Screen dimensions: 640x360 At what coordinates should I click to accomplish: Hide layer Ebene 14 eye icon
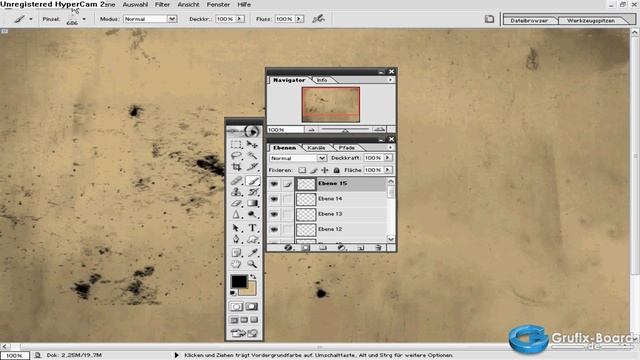(x=274, y=199)
